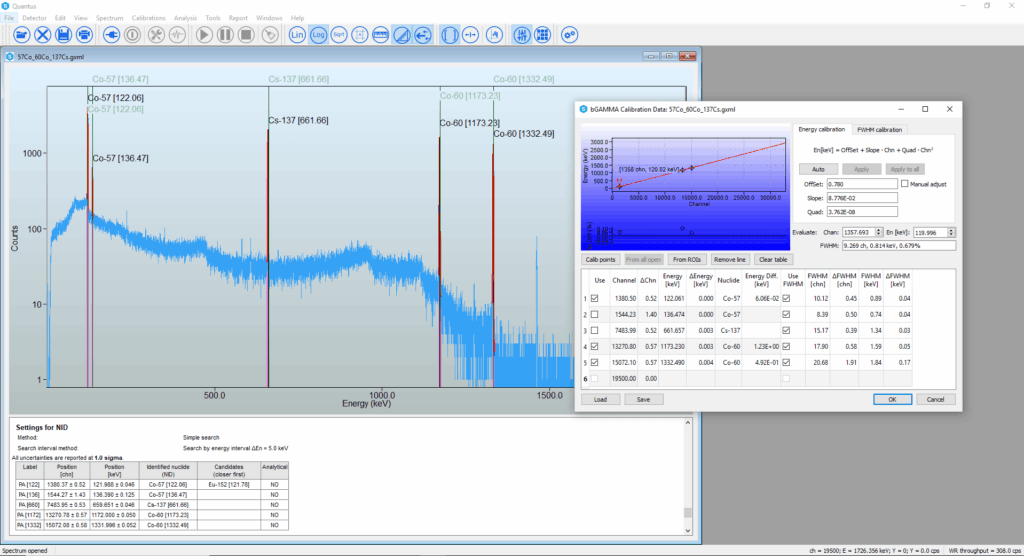Image resolution: width=1024 pixels, height=556 pixels.
Task: Click the horizontal marker arrows icon
Action: 470,35
